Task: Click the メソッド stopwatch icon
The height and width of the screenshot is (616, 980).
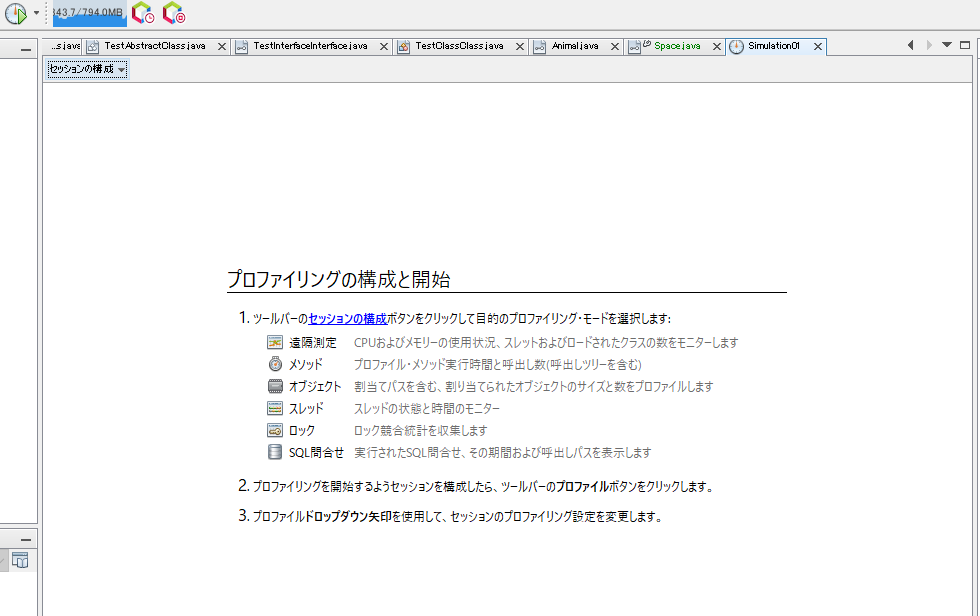Action: pos(275,364)
